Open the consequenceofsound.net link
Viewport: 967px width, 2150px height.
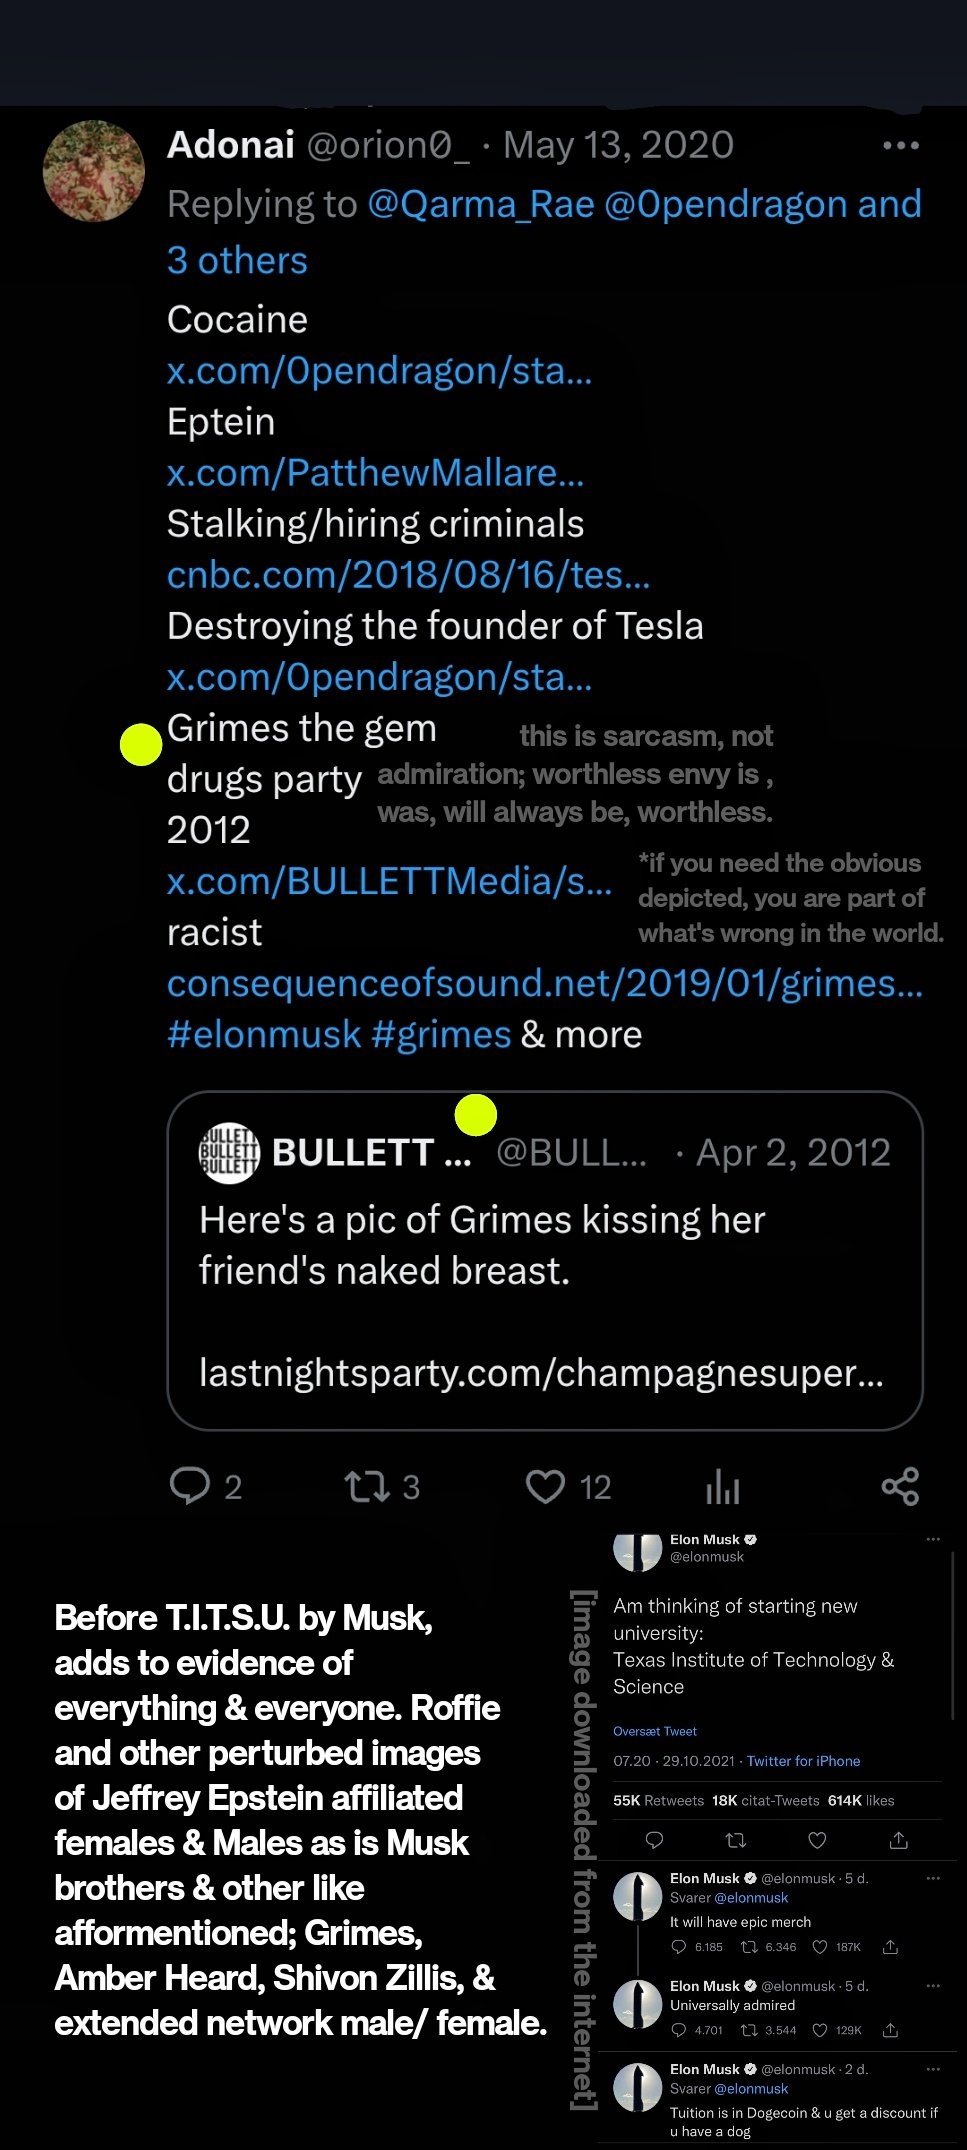tap(544, 983)
